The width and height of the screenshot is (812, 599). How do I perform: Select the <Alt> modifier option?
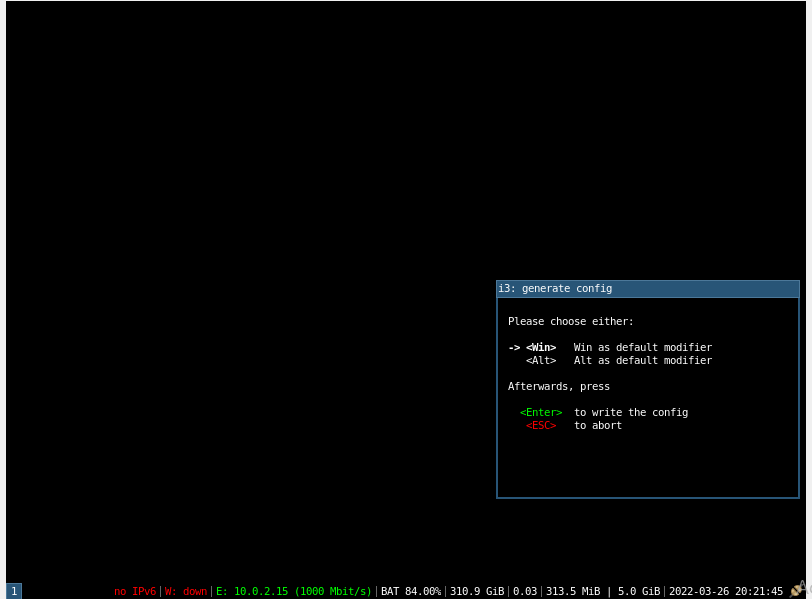tap(541, 360)
